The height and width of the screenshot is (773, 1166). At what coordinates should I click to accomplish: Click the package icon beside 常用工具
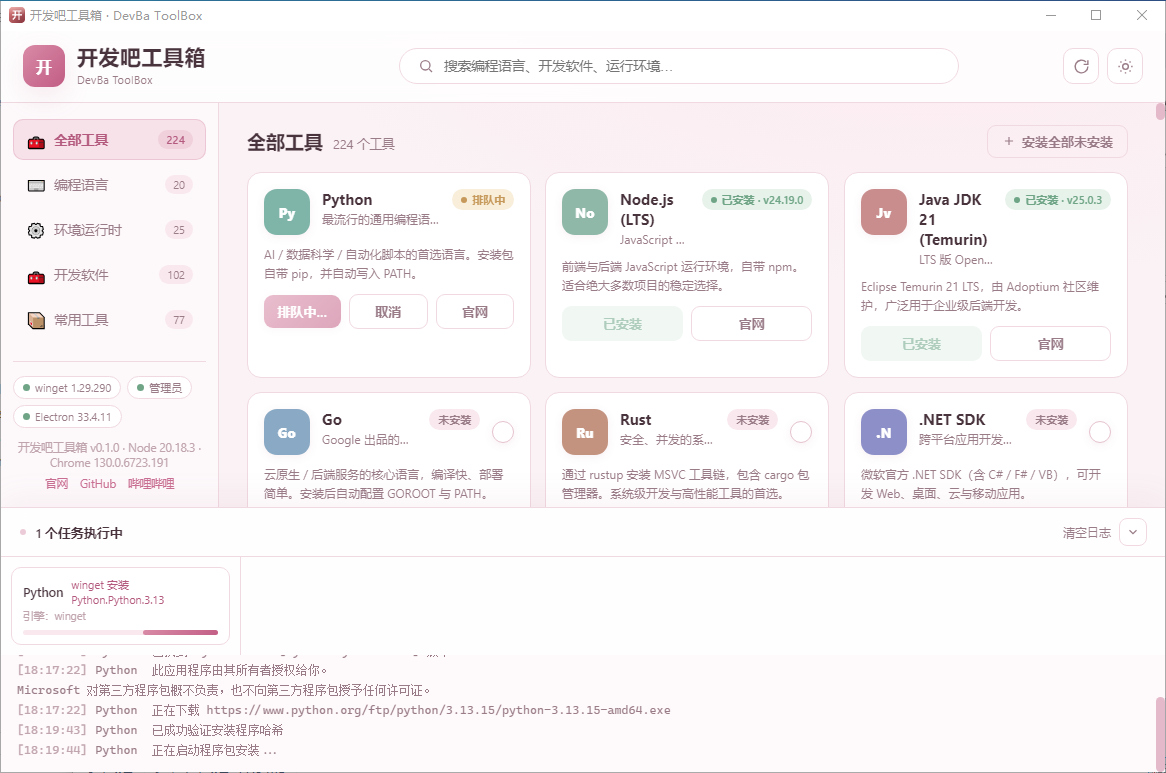tap(36, 320)
